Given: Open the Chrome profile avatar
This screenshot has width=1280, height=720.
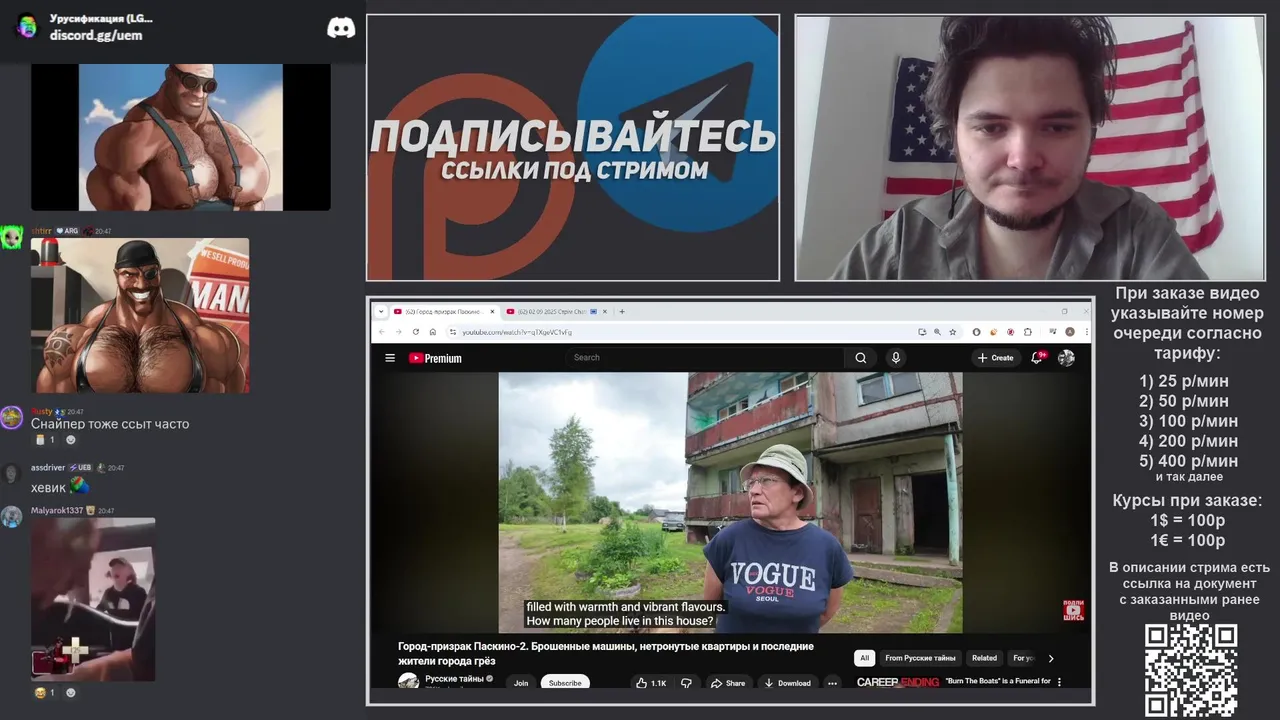Looking at the screenshot, I should click(1070, 332).
